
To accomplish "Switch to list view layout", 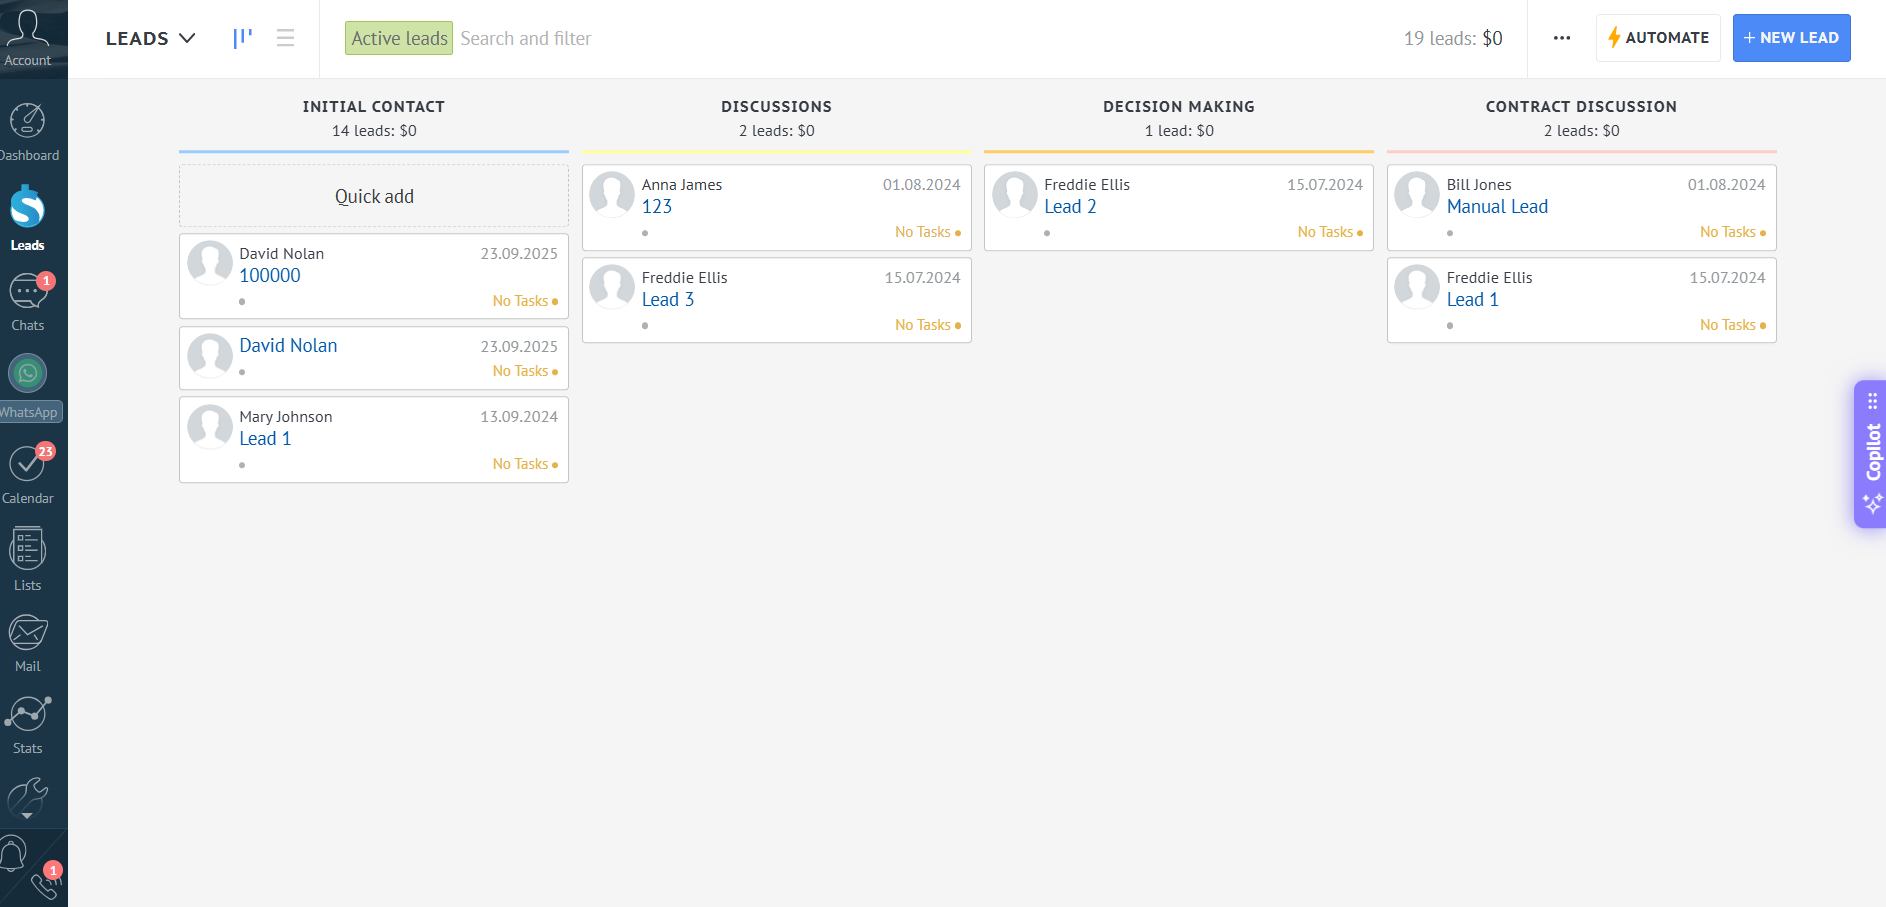I will (x=286, y=38).
